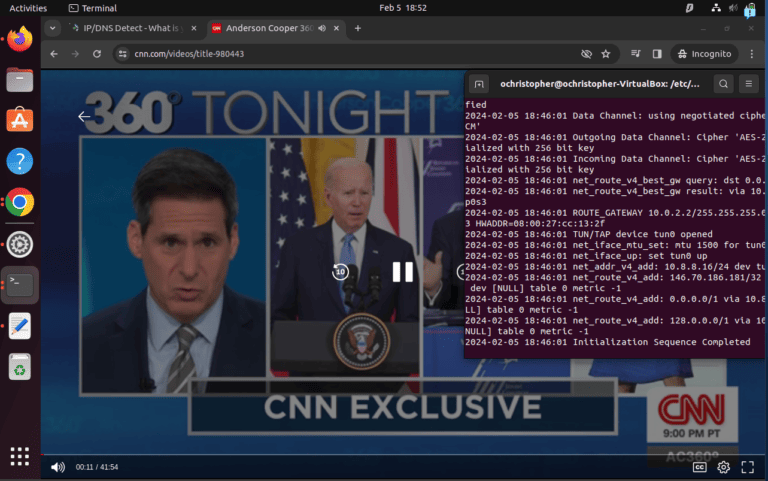Screen dimensions: 768x481
Task: Click the Incognito indicator button
Action: 704,54
